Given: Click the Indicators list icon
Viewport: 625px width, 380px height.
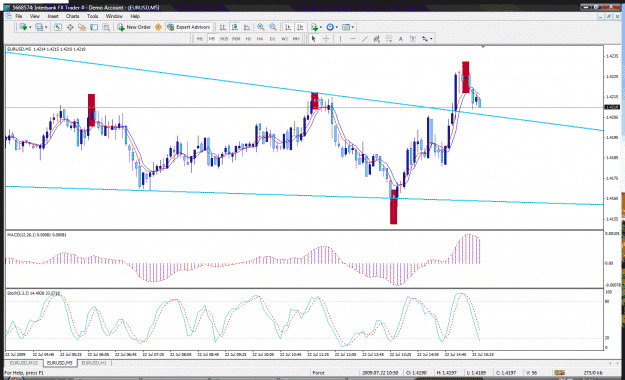Looking at the screenshot, I should (314, 27).
